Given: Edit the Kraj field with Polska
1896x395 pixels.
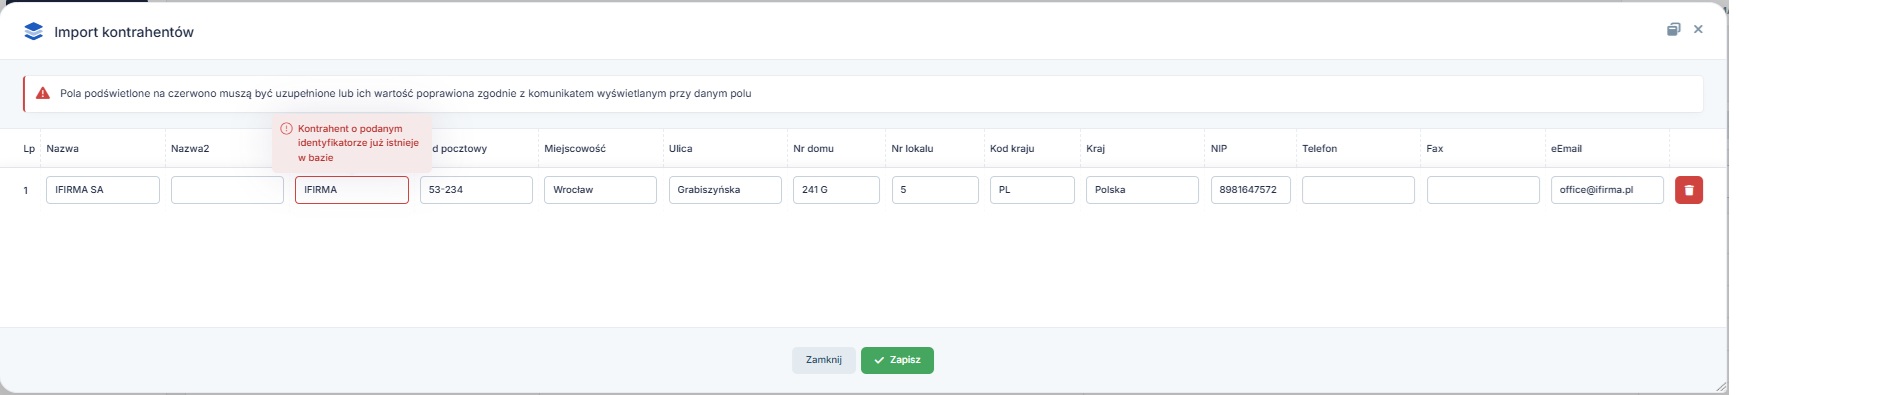Looking at the screenshot, I should [x=1142, y=190].
